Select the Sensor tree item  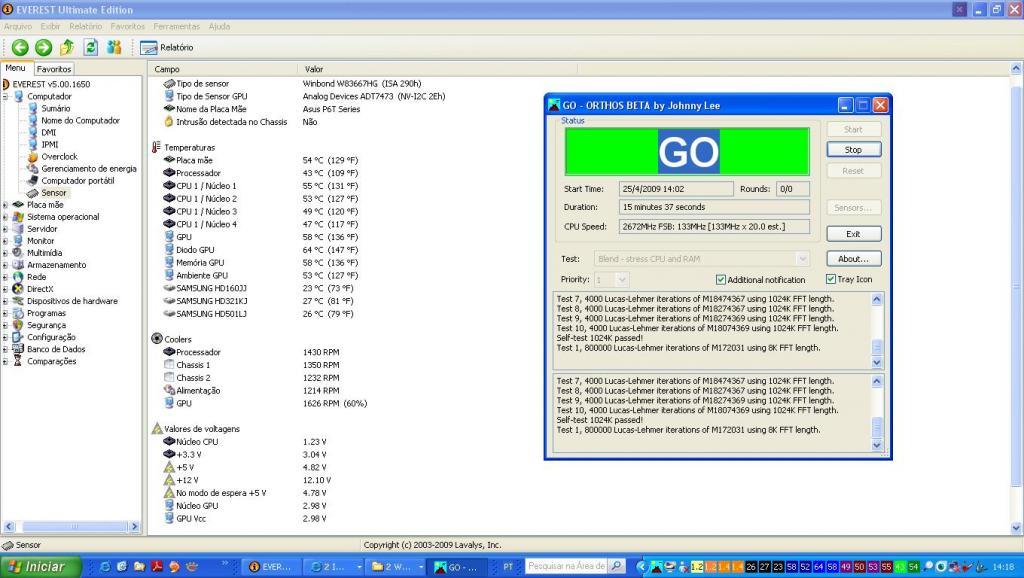pyautogui.click(x=54, y=193)
